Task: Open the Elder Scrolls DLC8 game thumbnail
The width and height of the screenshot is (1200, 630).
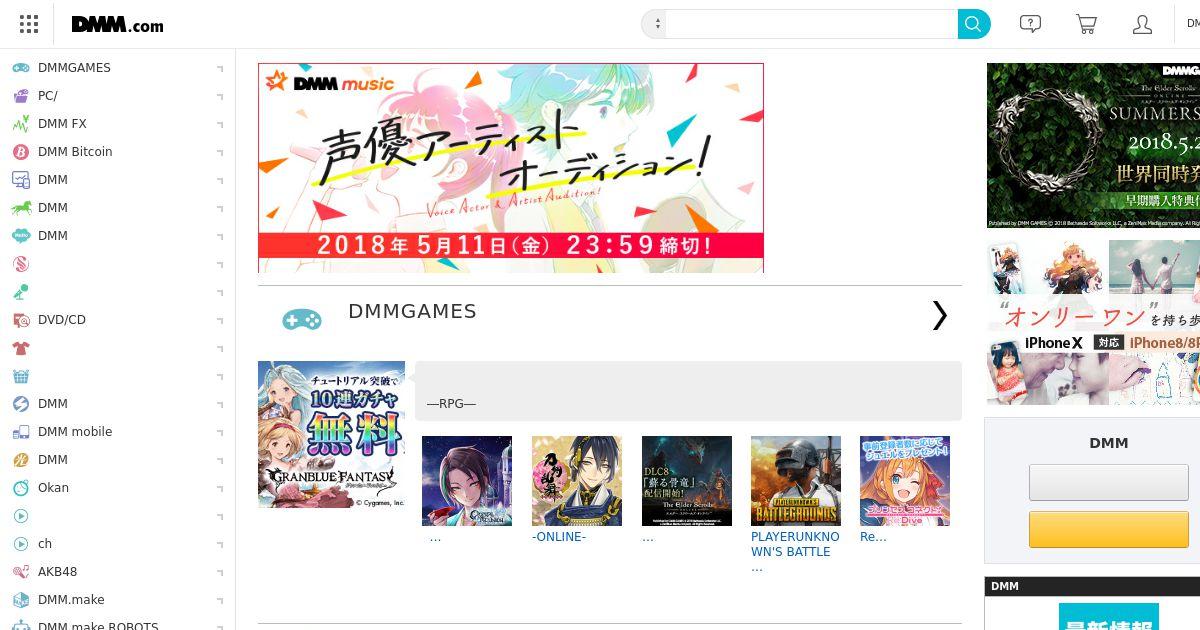Action: [687, 481]
